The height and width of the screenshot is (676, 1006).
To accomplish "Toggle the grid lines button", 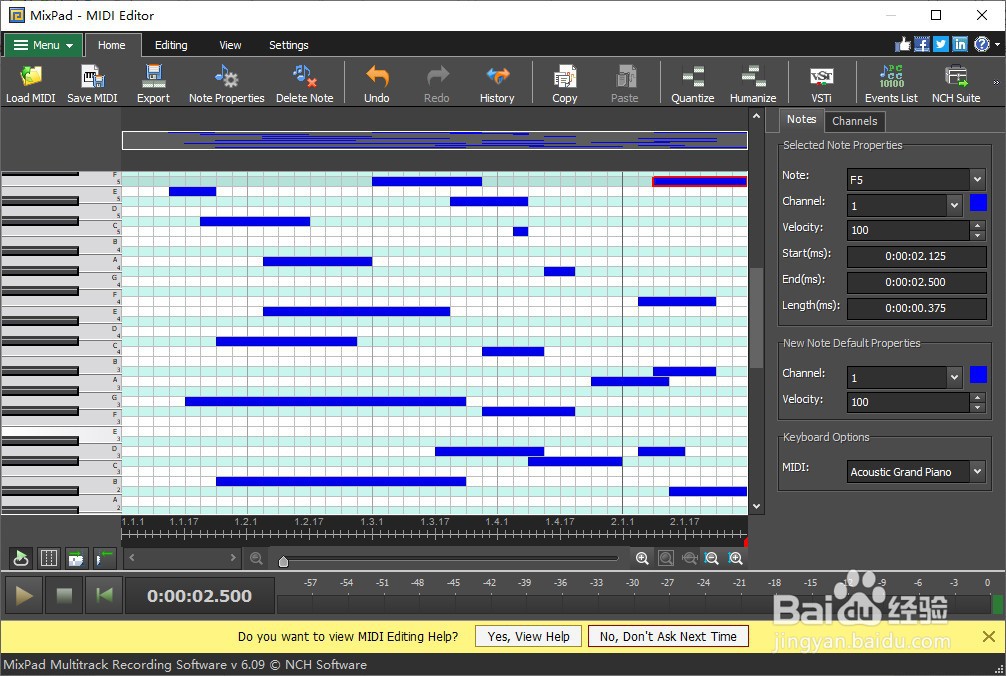I will click(x=49, y=558).
